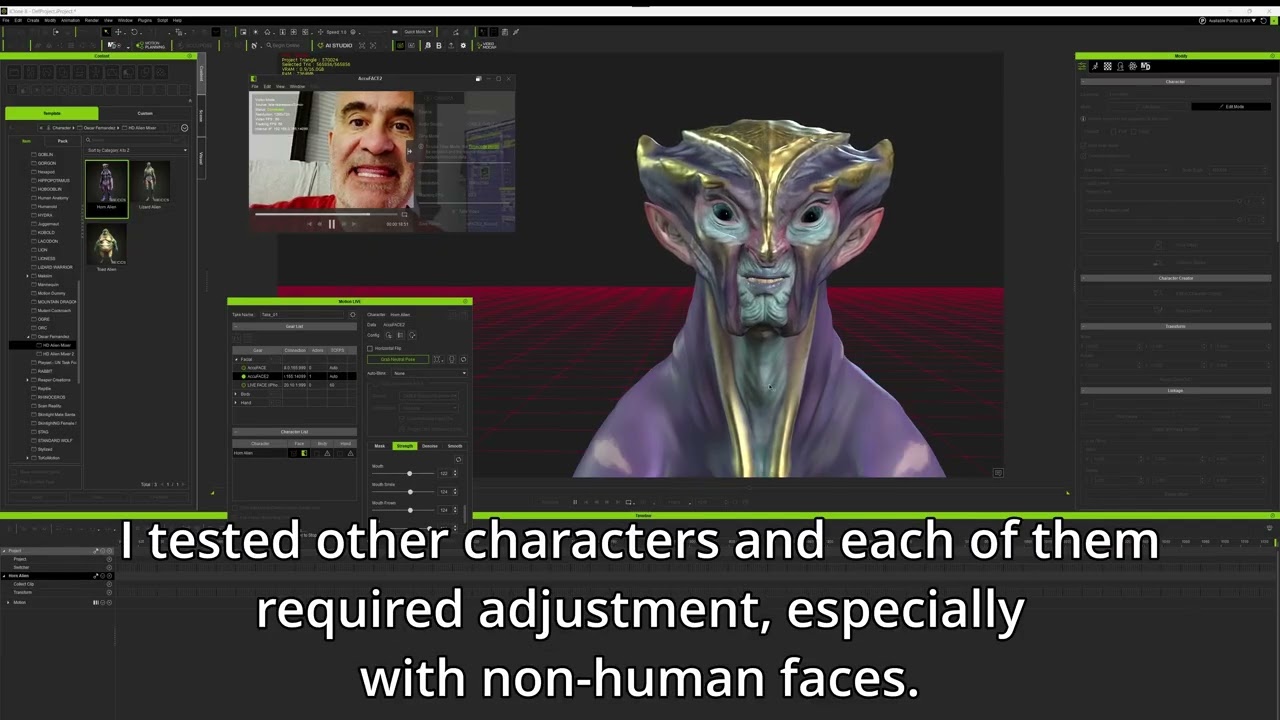Image resolution: width=1280 pixels, height=720 pixels.
Task: Switch to the Pack tab
Action: [x=62, y=141]
